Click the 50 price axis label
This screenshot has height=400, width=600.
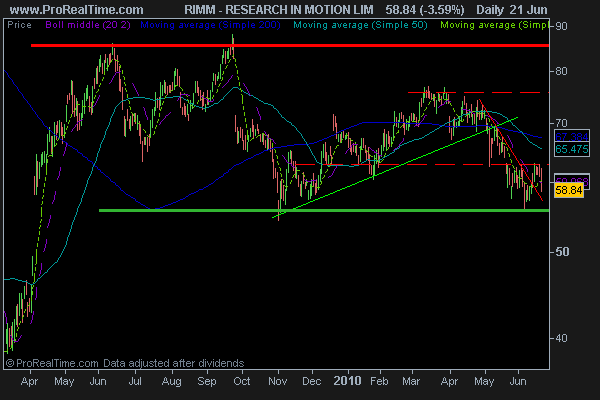click(562, 252)
